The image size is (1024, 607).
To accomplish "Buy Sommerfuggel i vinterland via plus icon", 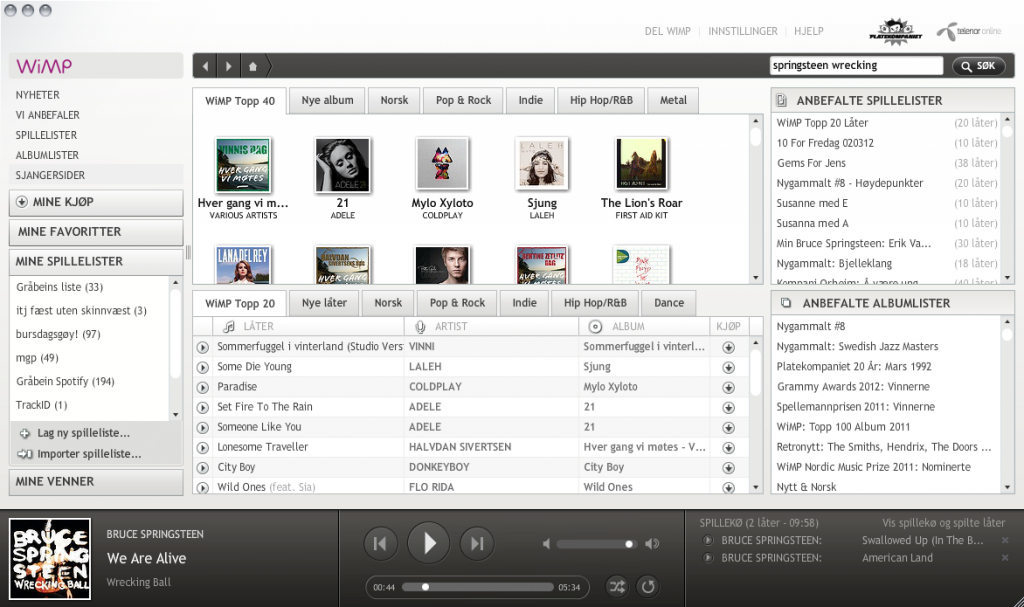I will (729, 348).
